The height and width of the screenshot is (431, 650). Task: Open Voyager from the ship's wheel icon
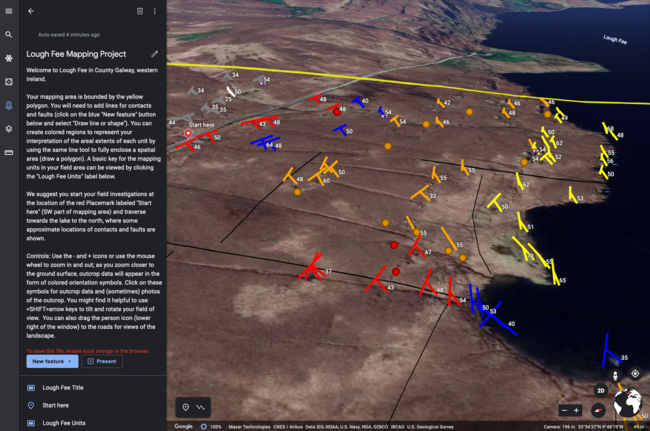point(8,58)
